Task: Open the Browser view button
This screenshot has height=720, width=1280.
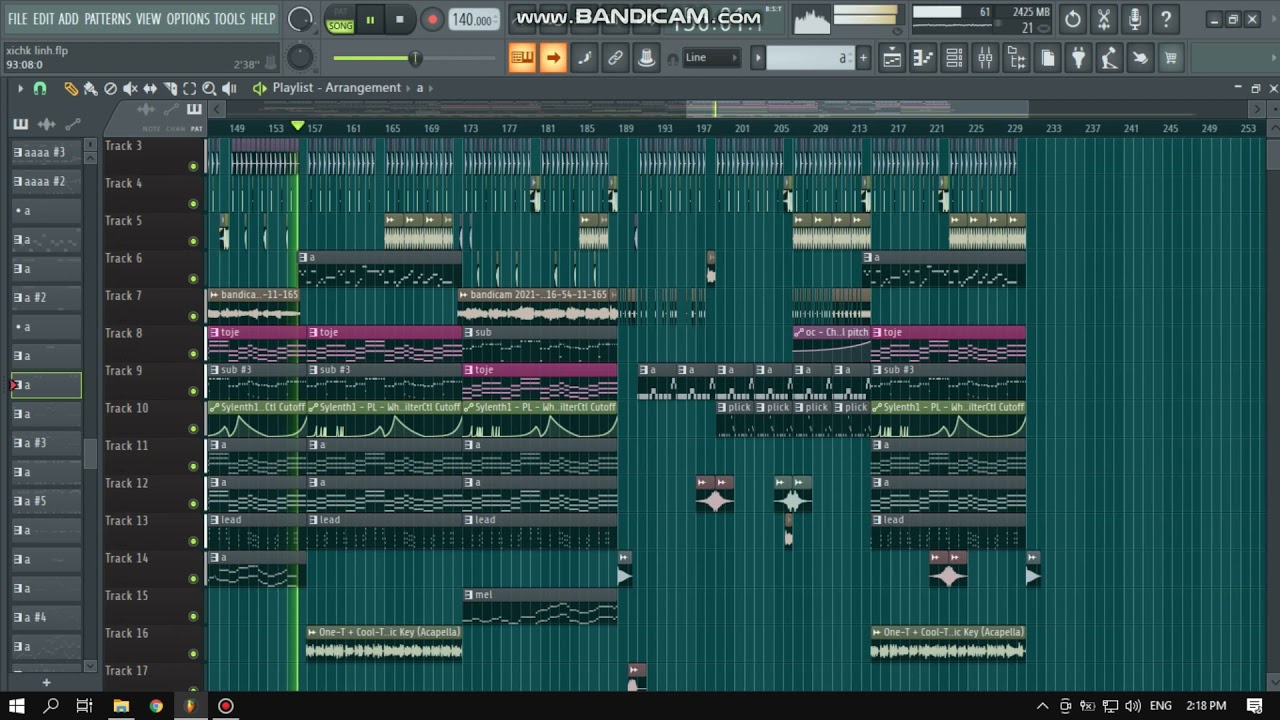Action: (1016, 58)
